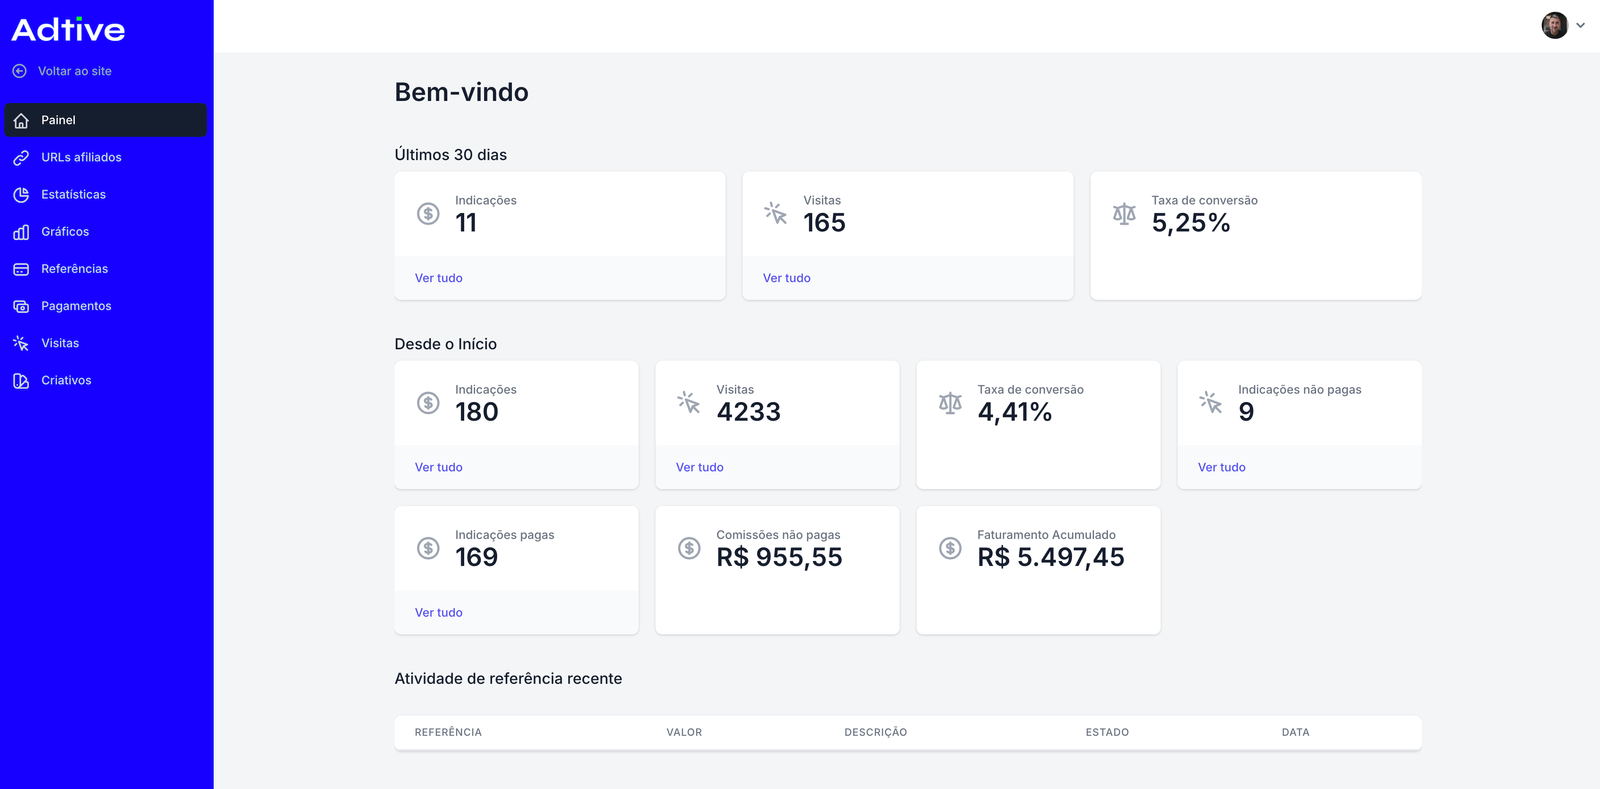Select the Referências menu label
The width and height of the screenshot is (1600, 789).
point(74,269)
